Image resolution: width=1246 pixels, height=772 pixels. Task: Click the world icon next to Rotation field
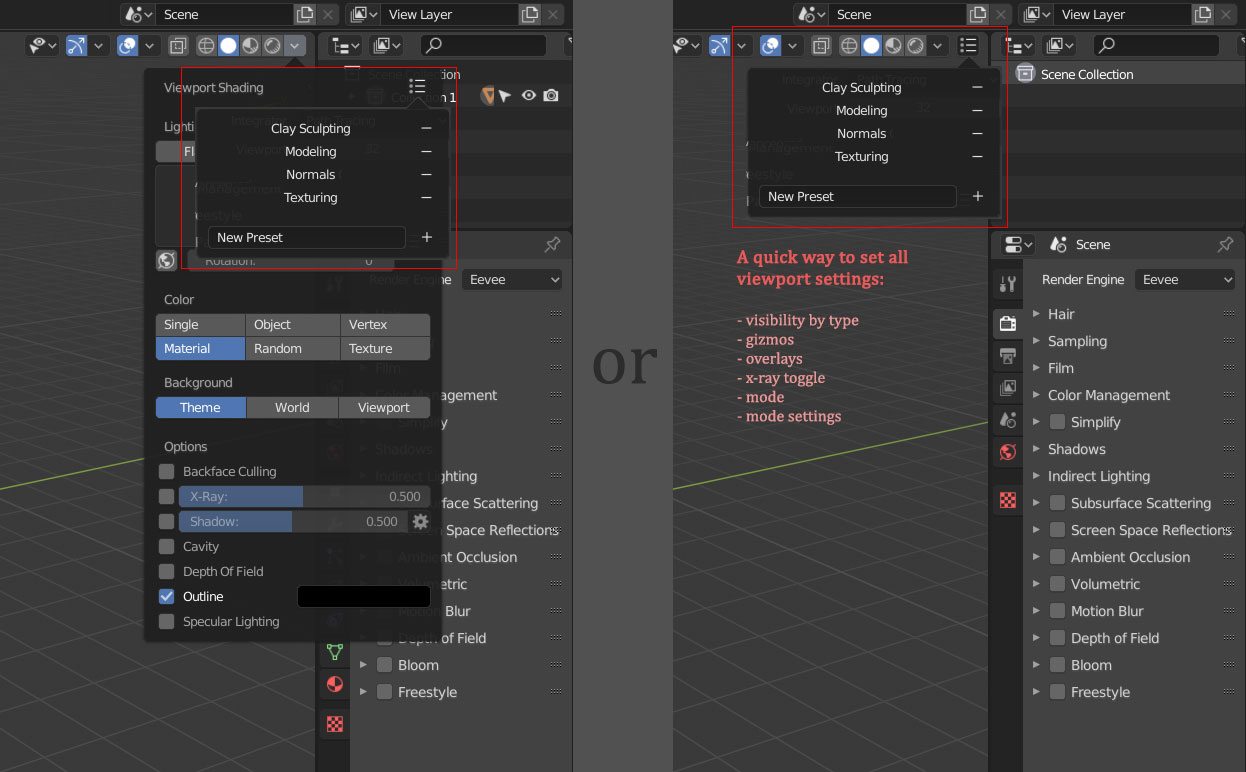click(166, 260)
